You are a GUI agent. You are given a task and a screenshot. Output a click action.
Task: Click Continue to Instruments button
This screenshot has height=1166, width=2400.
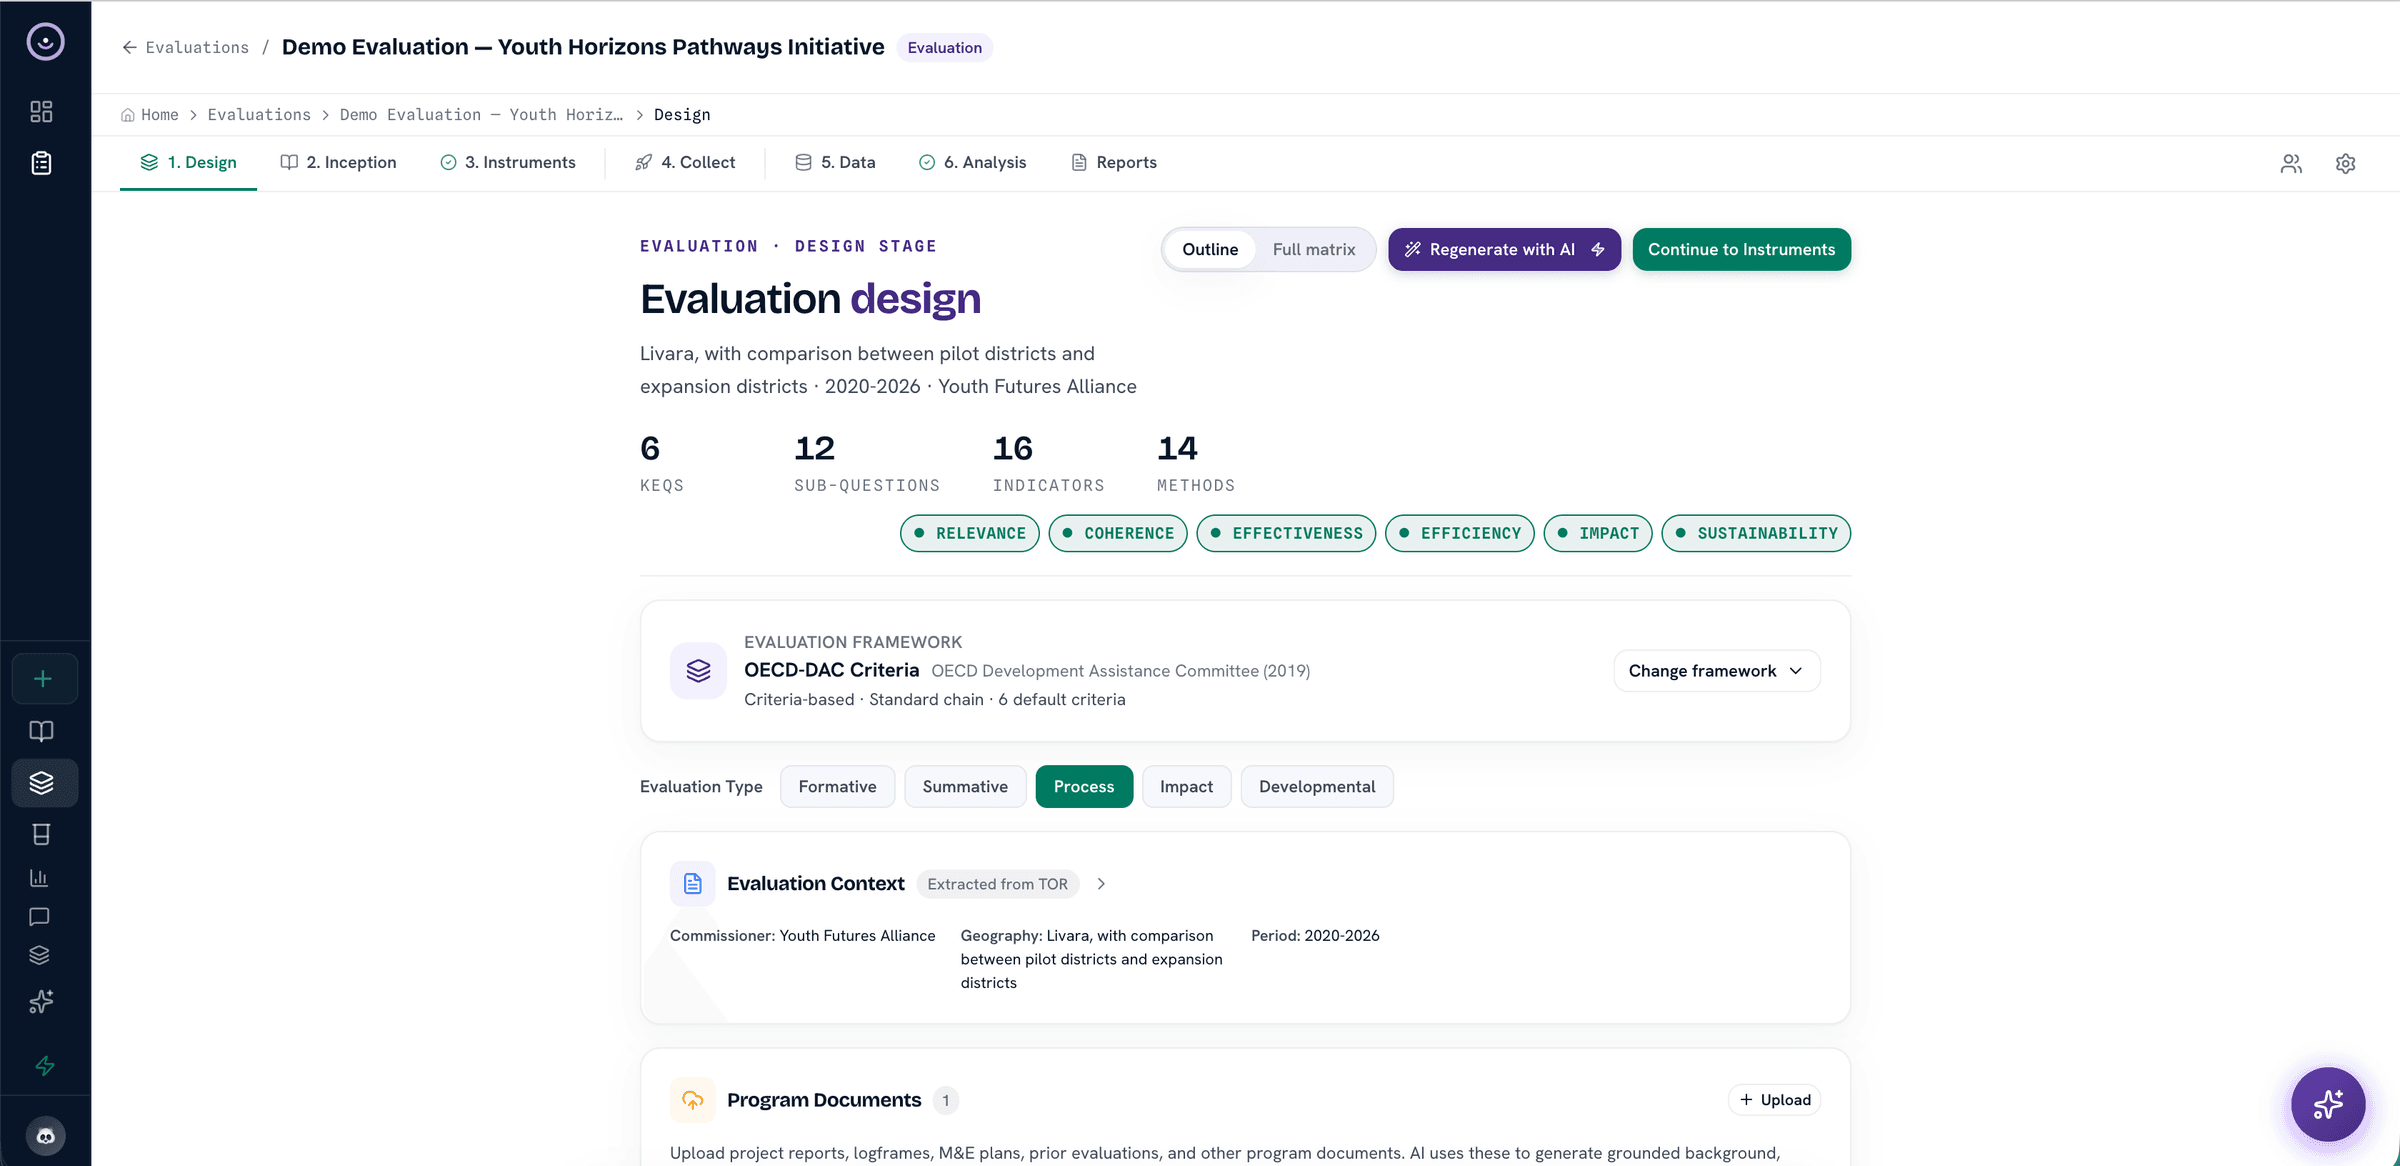click(1741, 249)
